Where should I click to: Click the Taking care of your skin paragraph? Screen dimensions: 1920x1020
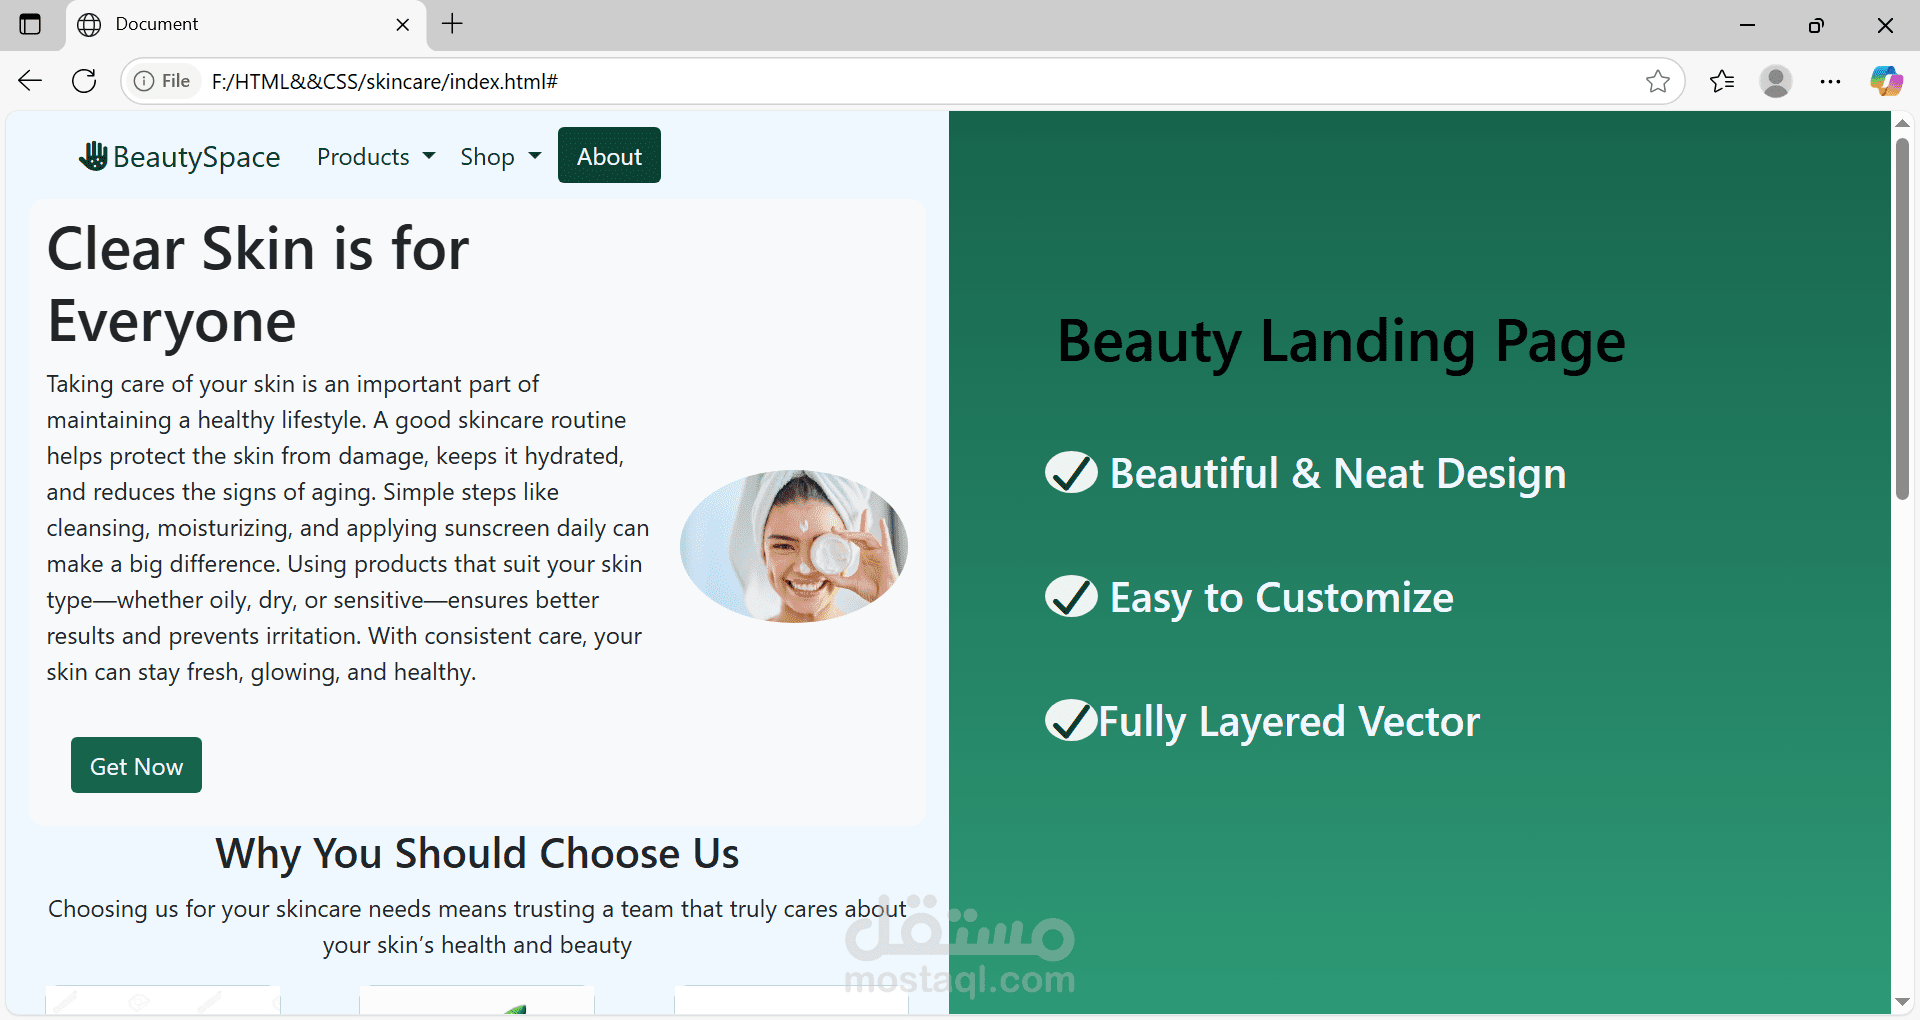(x=348, y=528)
